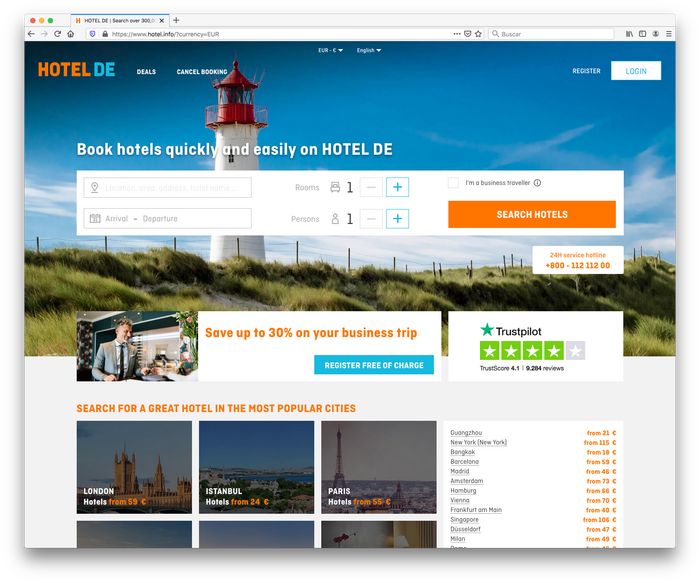Open the English language dropdown
700x583 pixels.
(369, 50)
